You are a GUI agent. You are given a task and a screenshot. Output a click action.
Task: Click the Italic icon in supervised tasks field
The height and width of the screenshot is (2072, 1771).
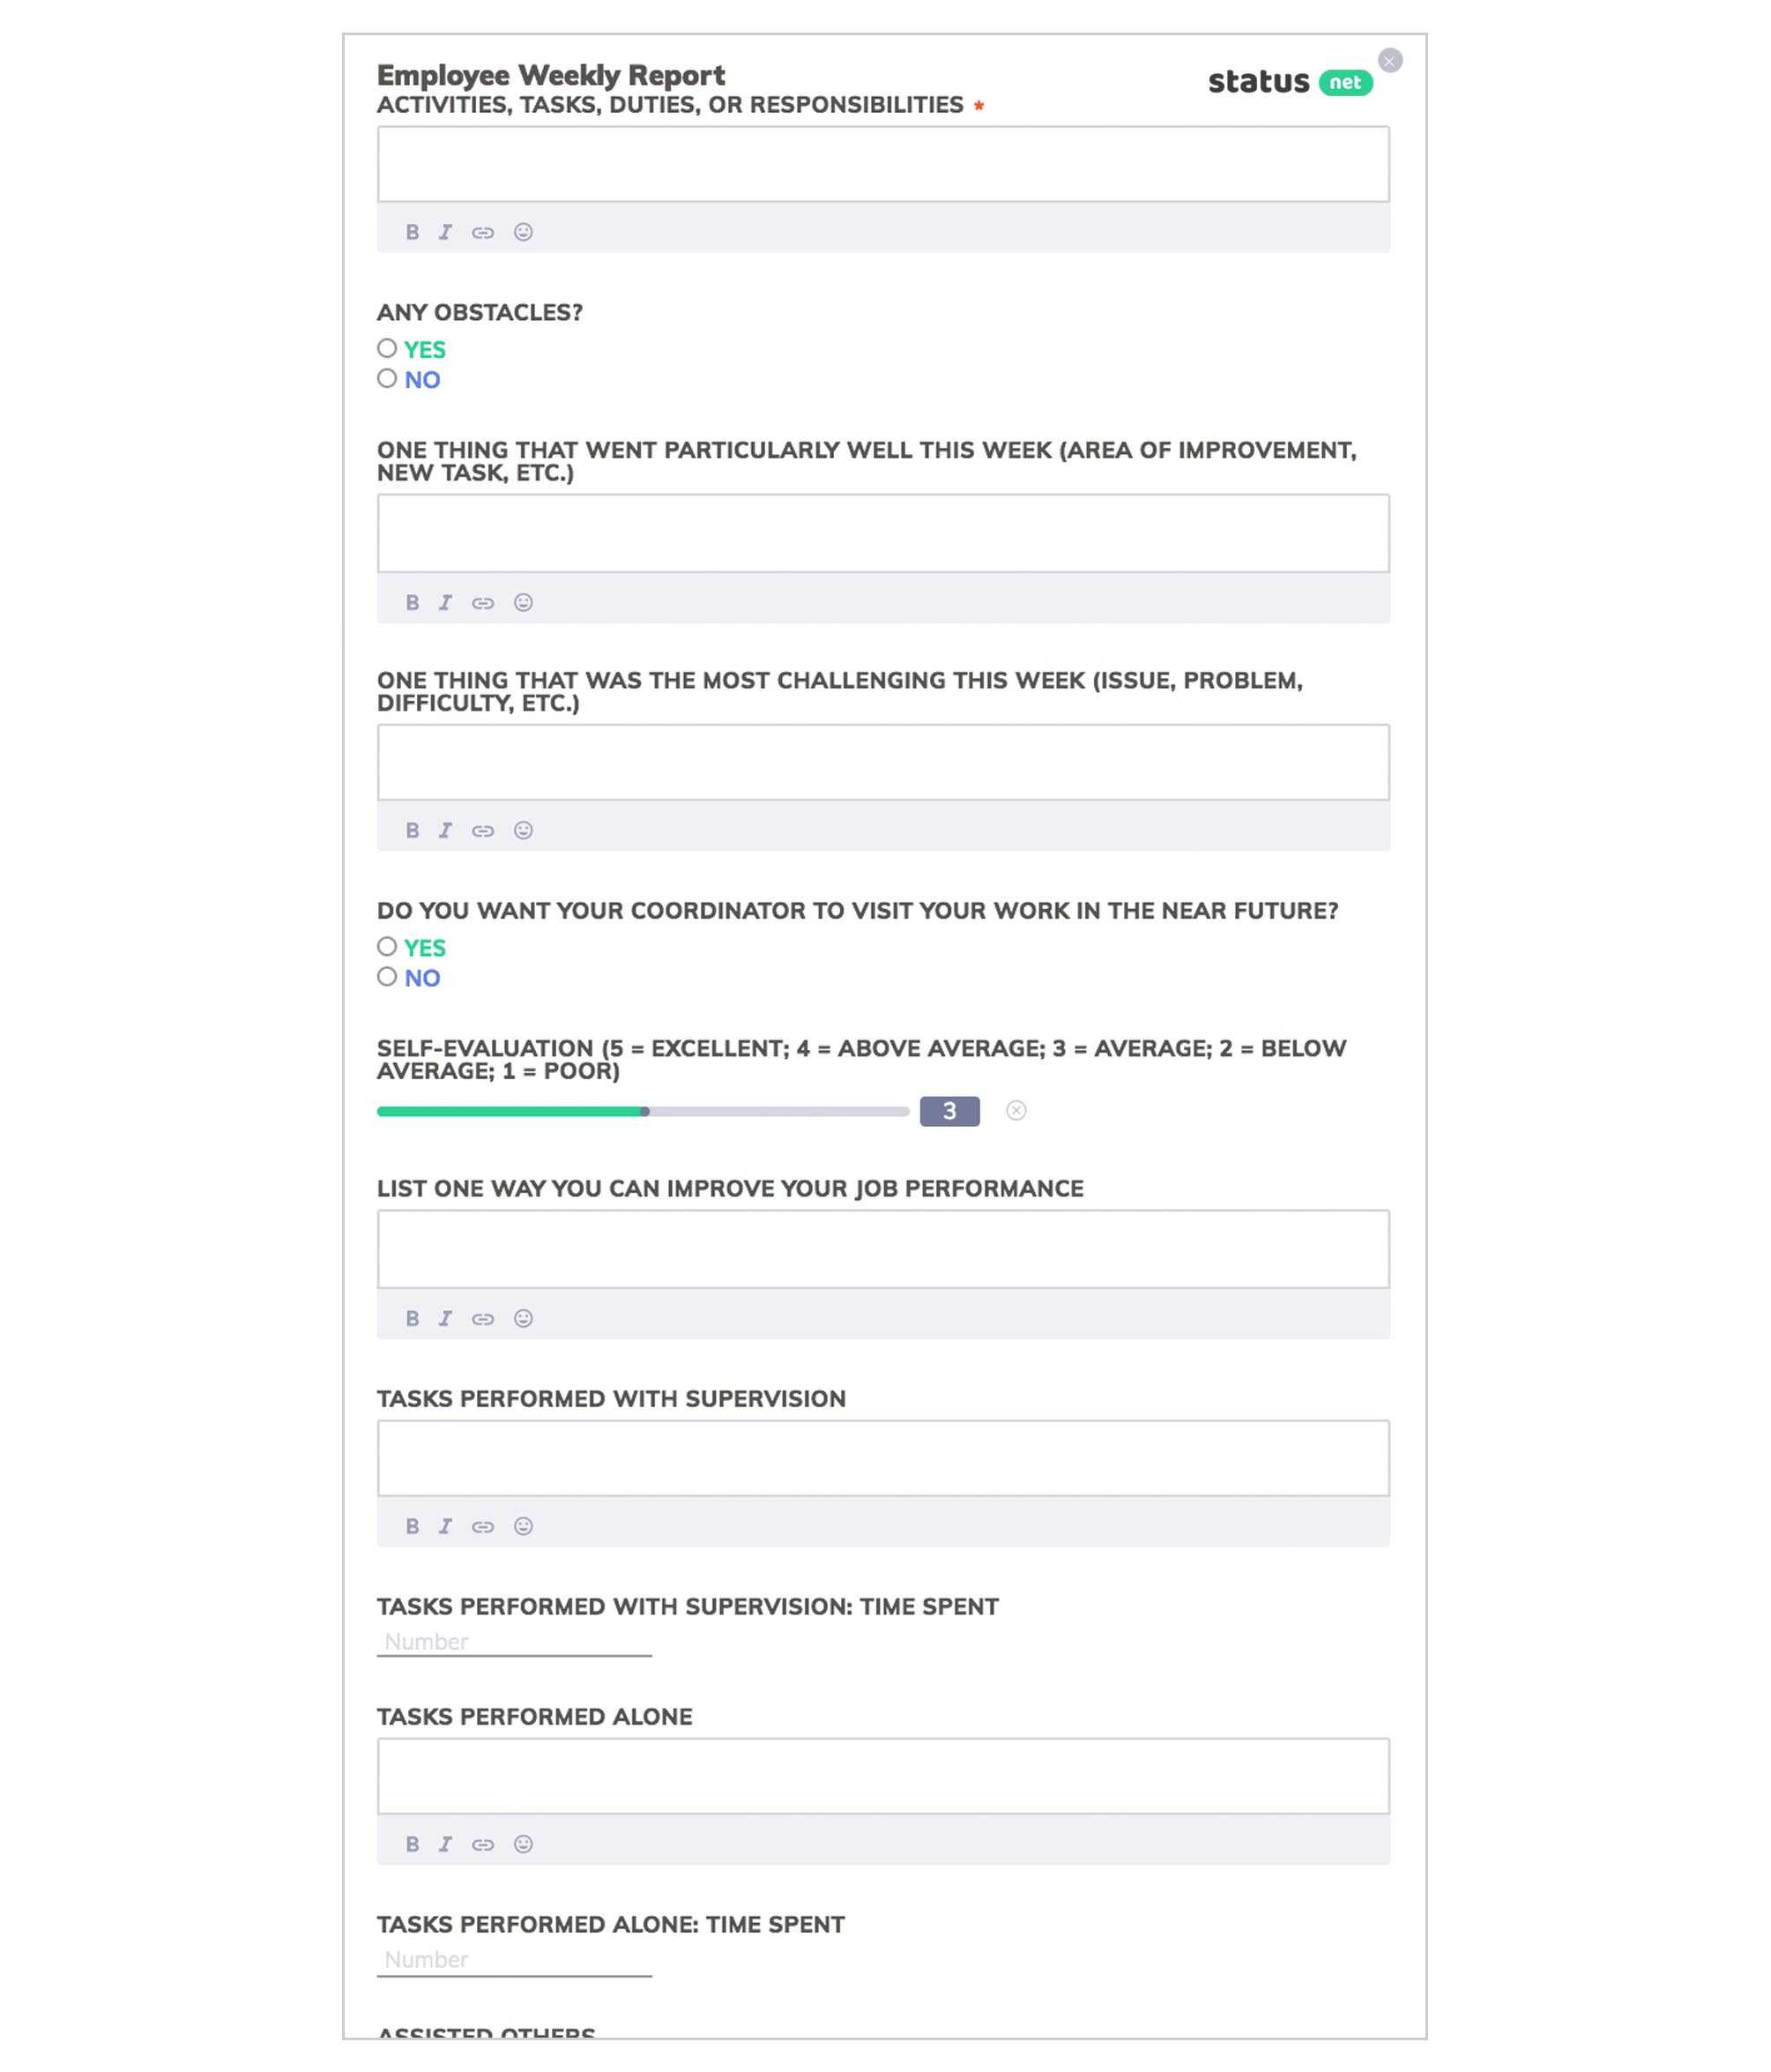(x=448, y=1525)
